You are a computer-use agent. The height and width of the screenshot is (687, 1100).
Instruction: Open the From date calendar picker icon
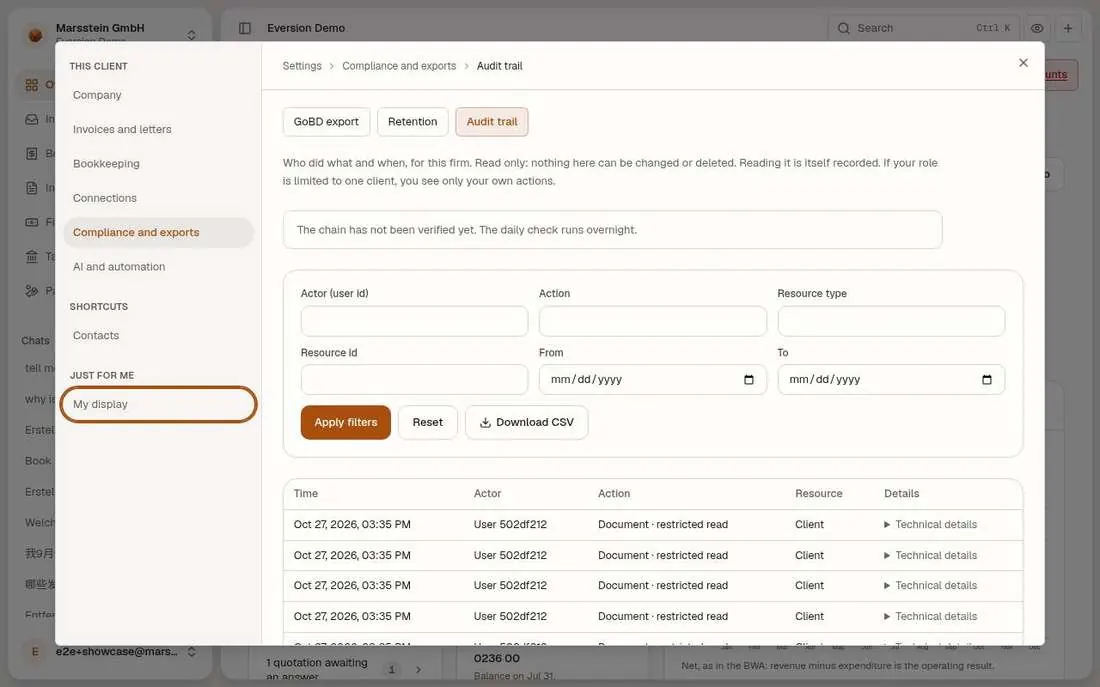pos(749,380)
